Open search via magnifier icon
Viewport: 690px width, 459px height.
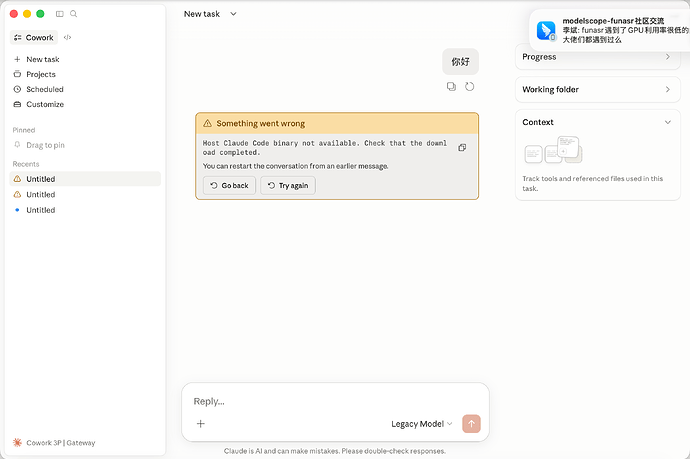tap(73, 14)
